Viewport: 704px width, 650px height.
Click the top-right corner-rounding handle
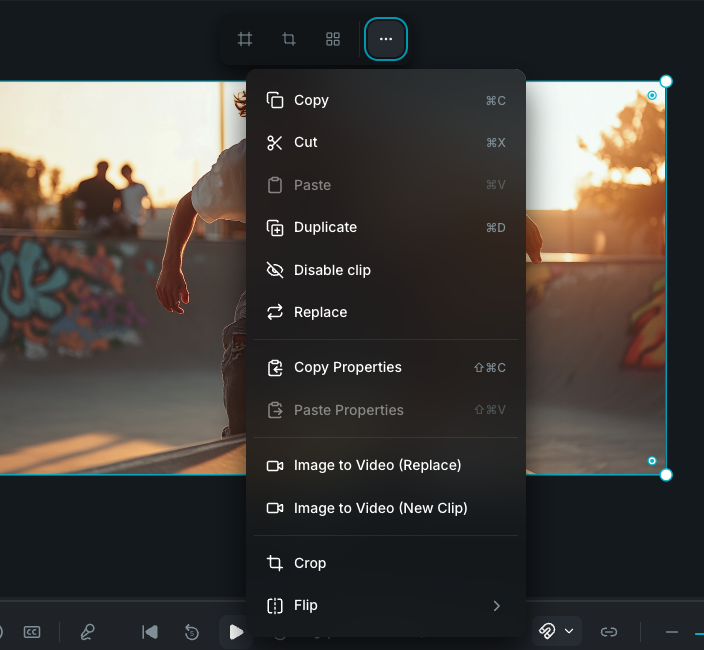click(652, 95)
